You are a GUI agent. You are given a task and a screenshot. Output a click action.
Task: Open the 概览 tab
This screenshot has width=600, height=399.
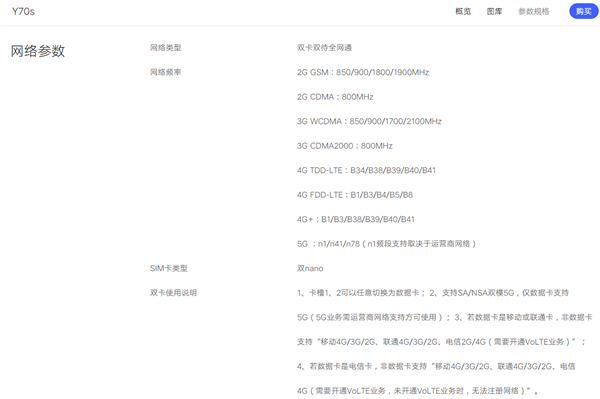(463, 11)
